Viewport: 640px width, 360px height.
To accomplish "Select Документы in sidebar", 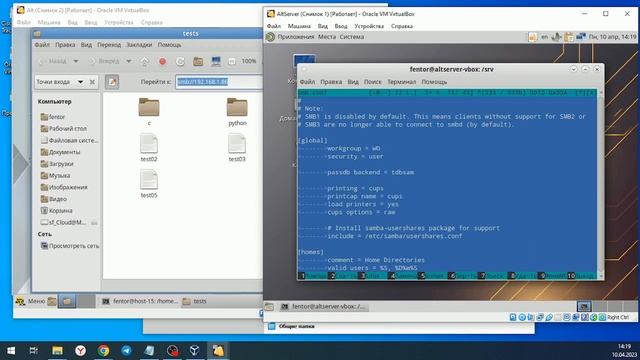I will tap(60, 152).
